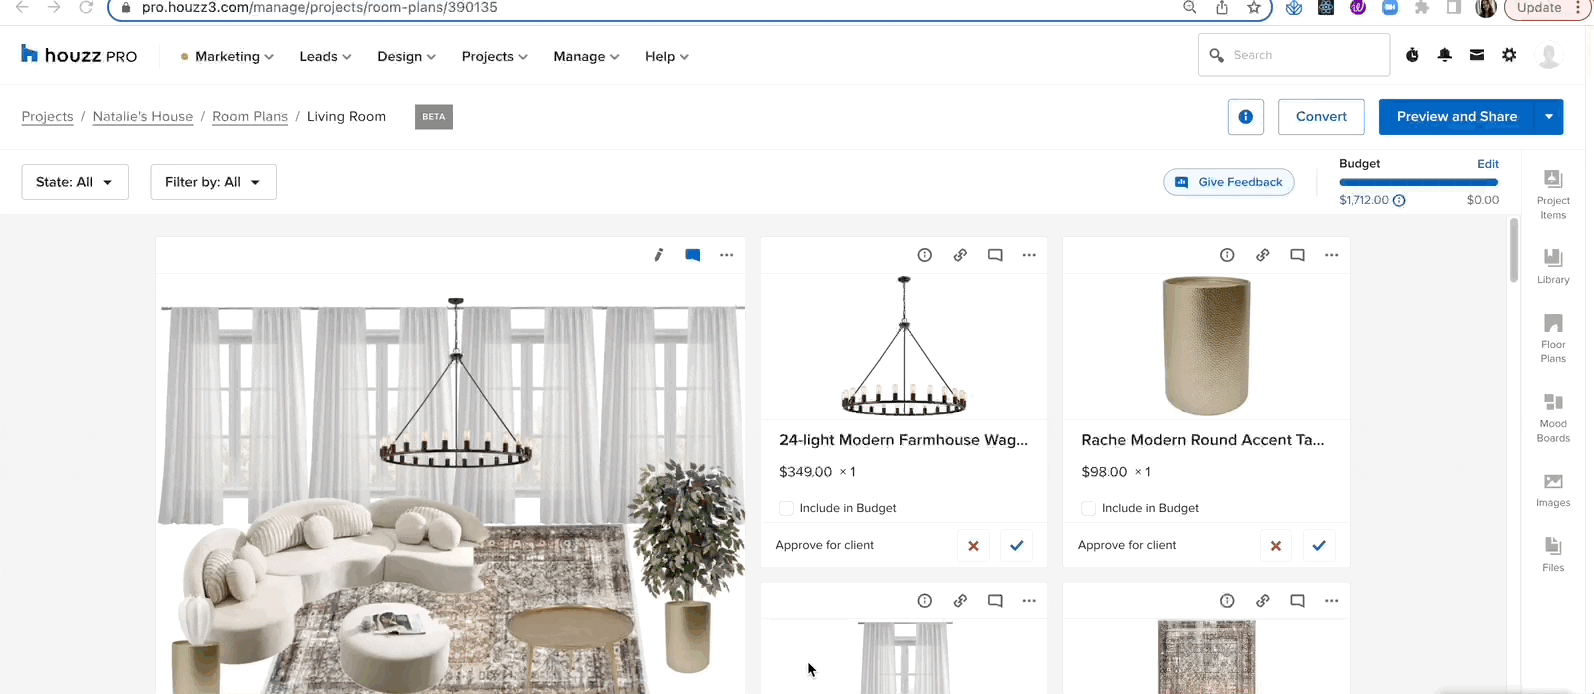Open the State: All dropdown
This screenshot has width=1594, height=694.
coord(75,182)
